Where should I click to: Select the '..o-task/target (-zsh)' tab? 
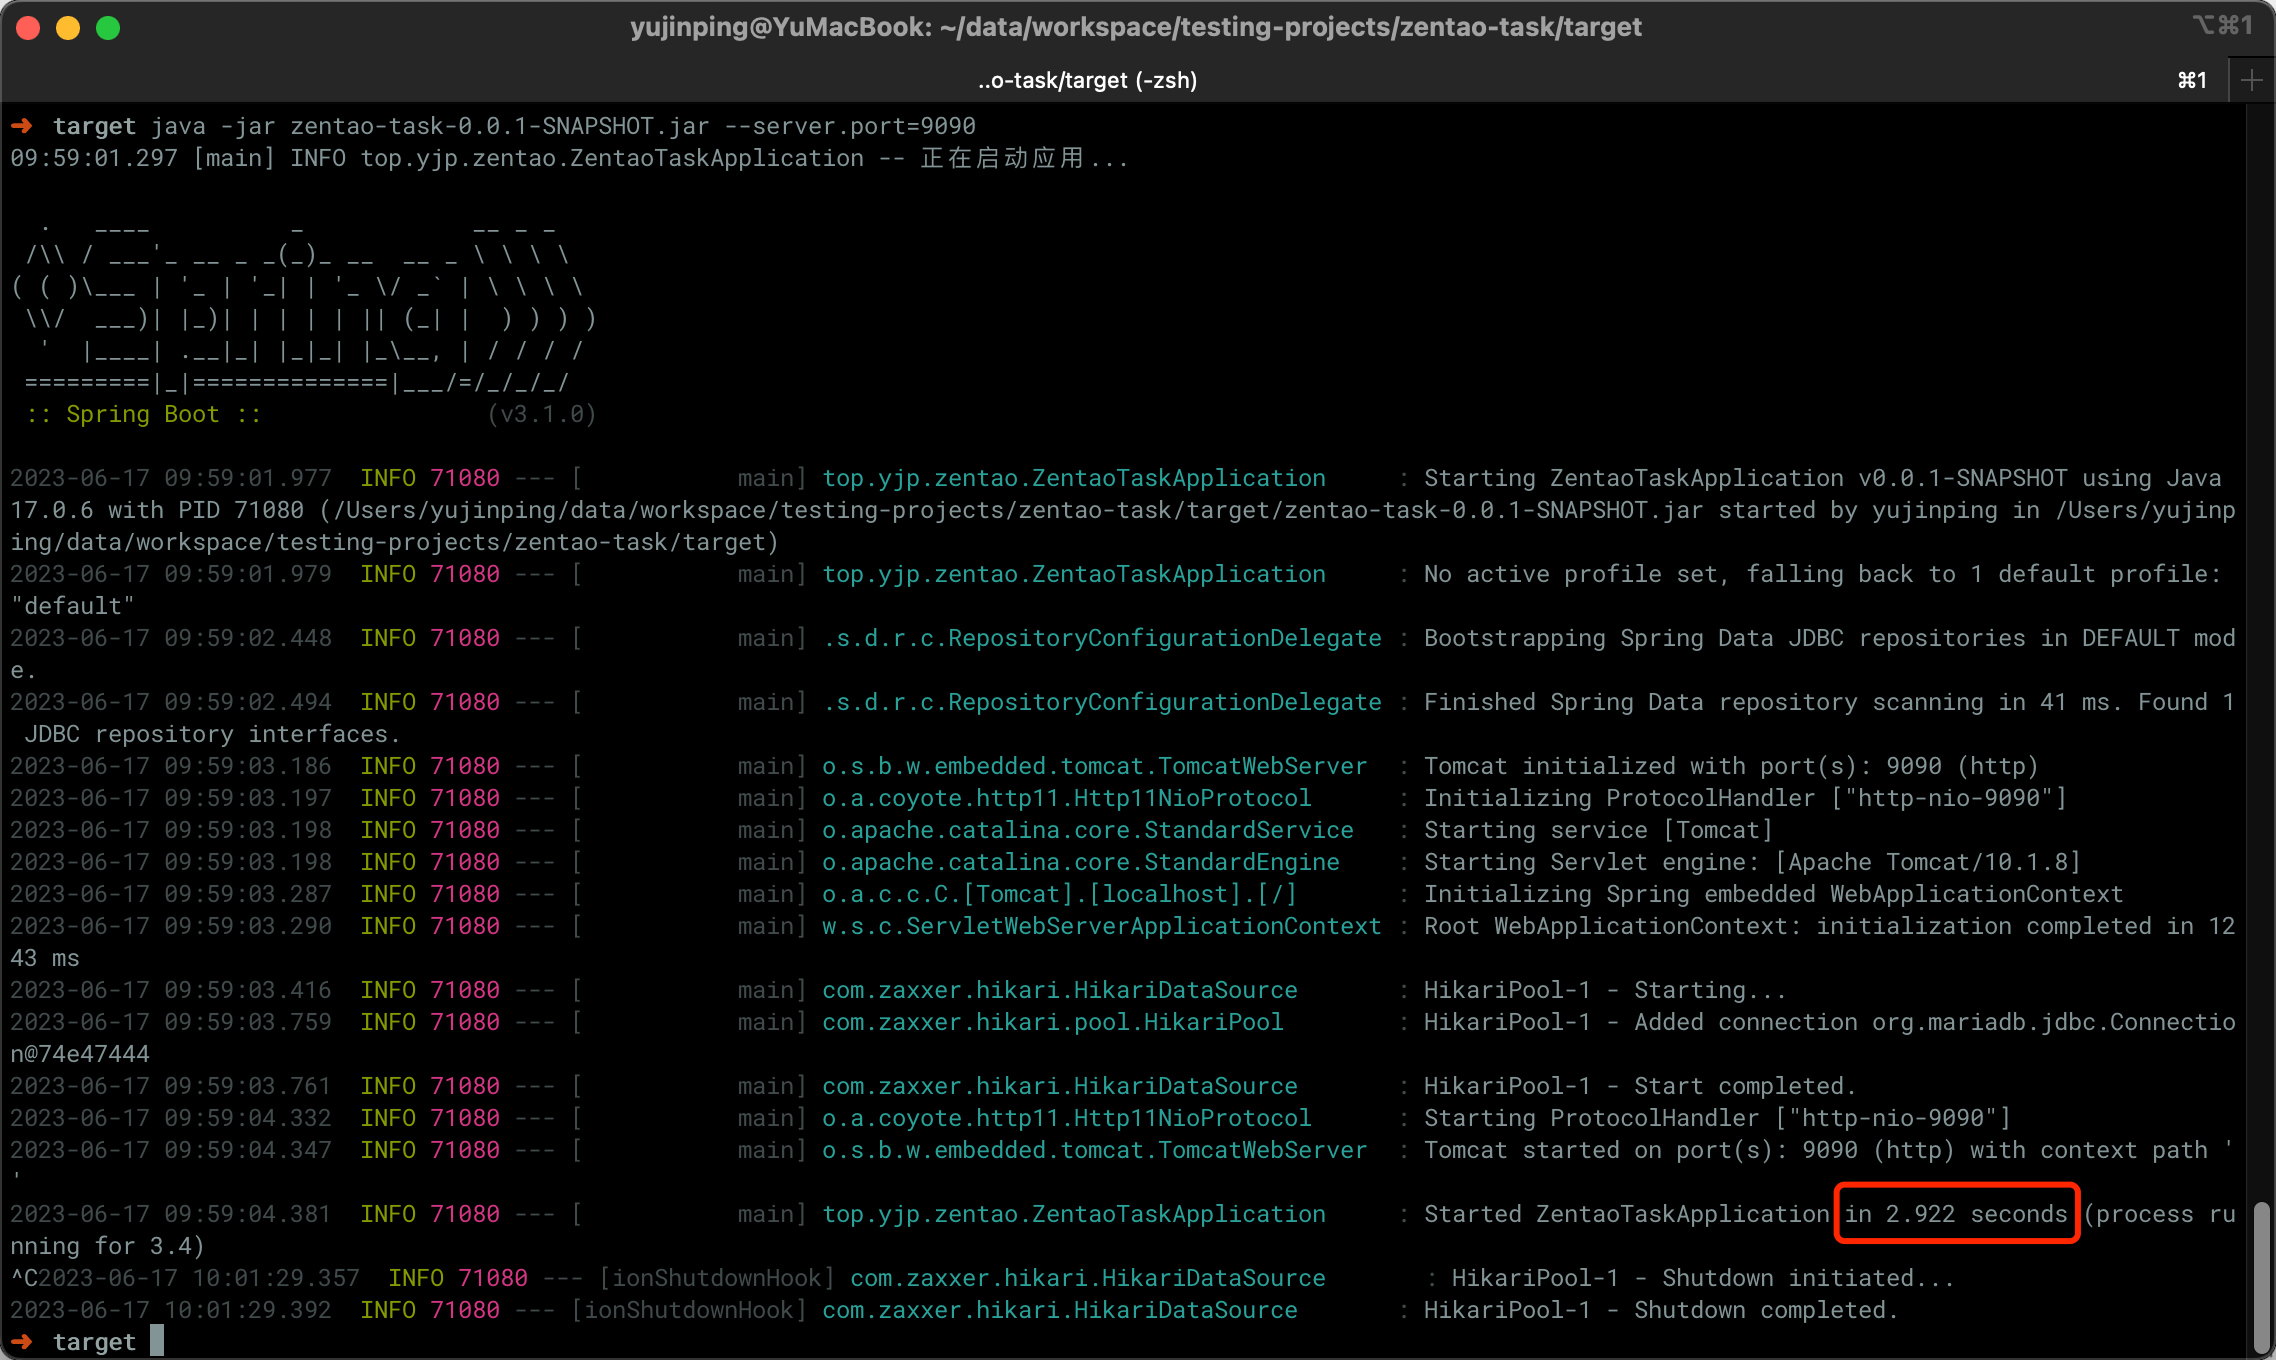[x=1088, y=80]
